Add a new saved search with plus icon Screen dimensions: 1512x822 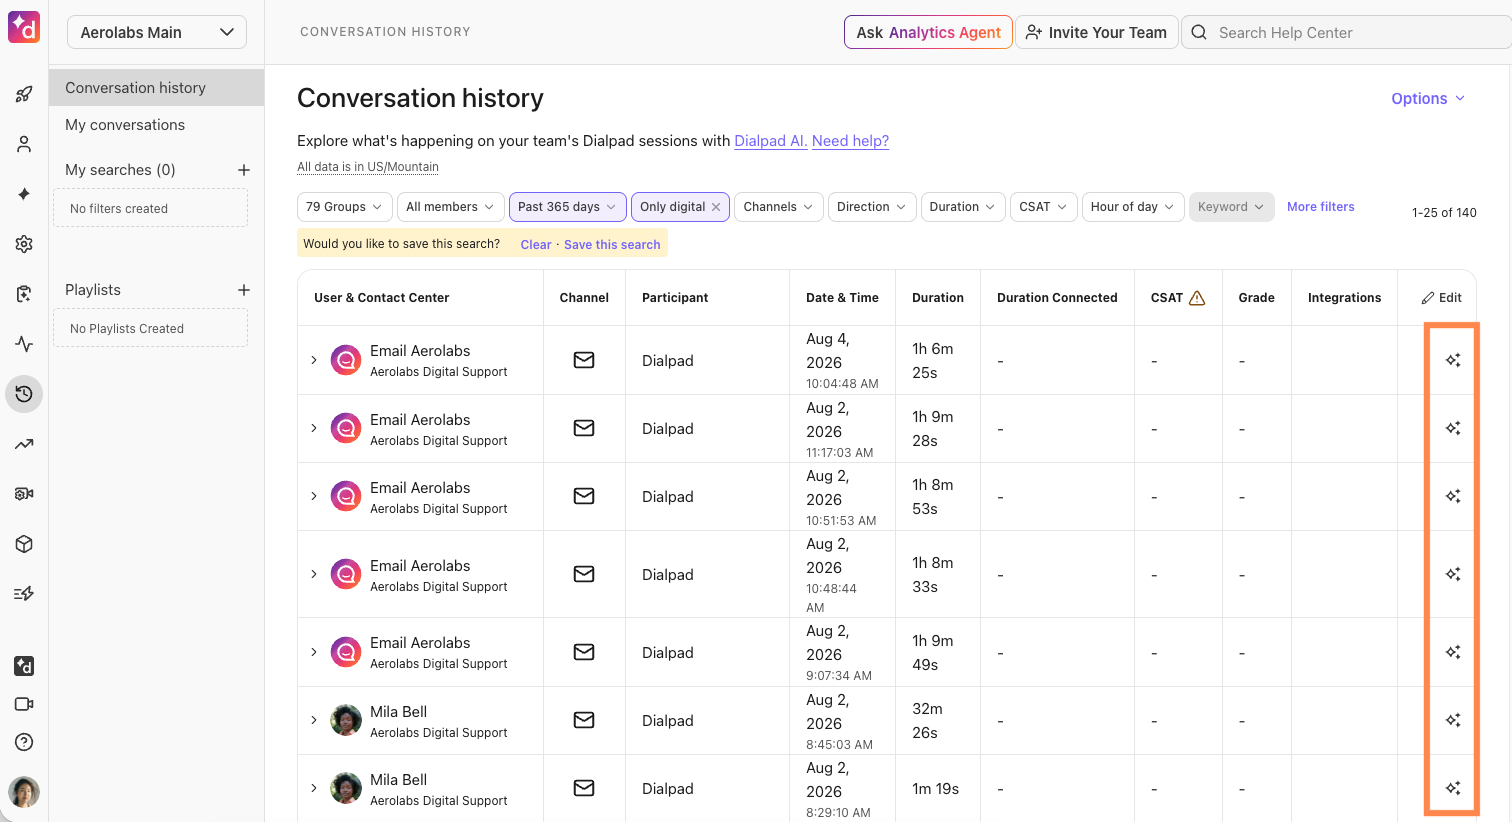[243, 170]
